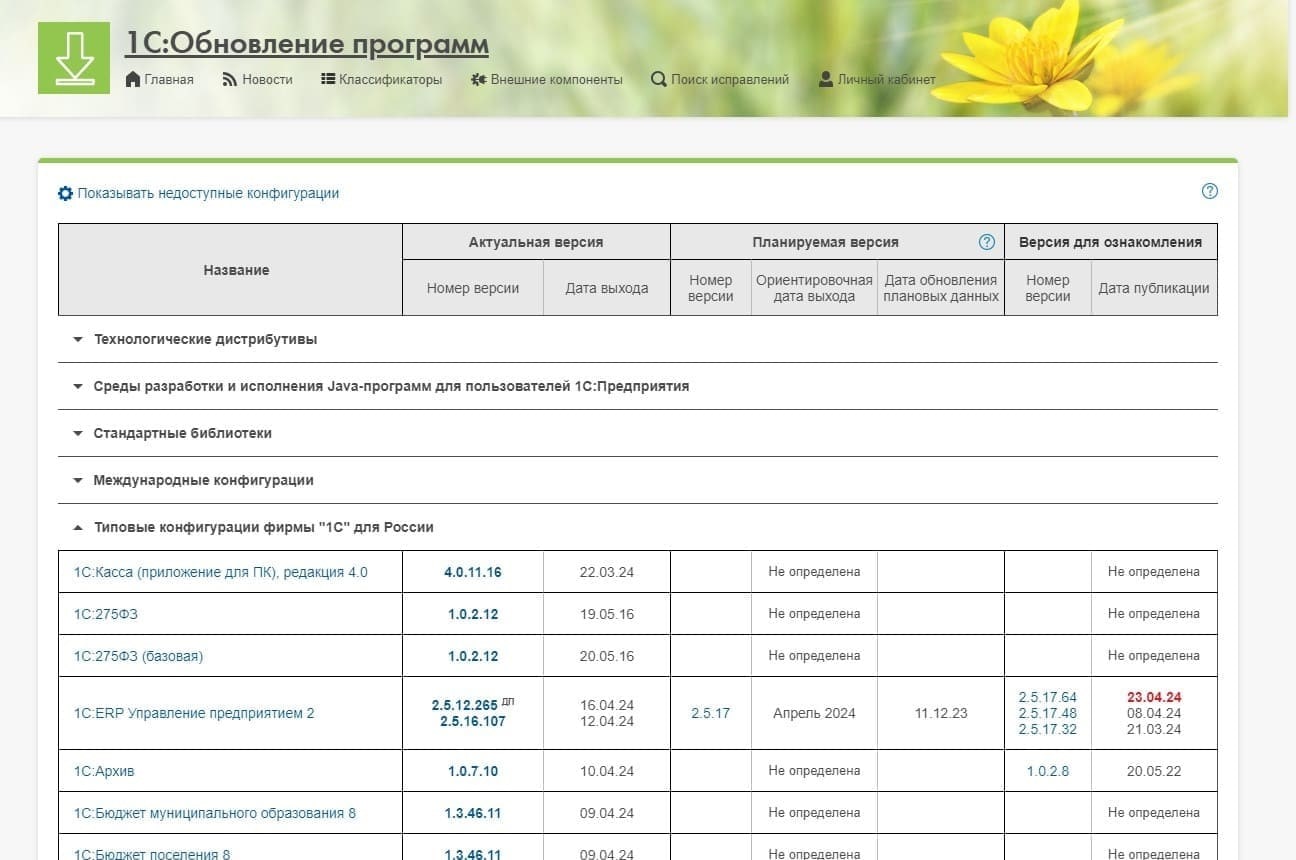The height and width of the screenshot is (860, 1296).
Task: Open preview version 1.0.2.8 link
Action: pos(1048,771)
